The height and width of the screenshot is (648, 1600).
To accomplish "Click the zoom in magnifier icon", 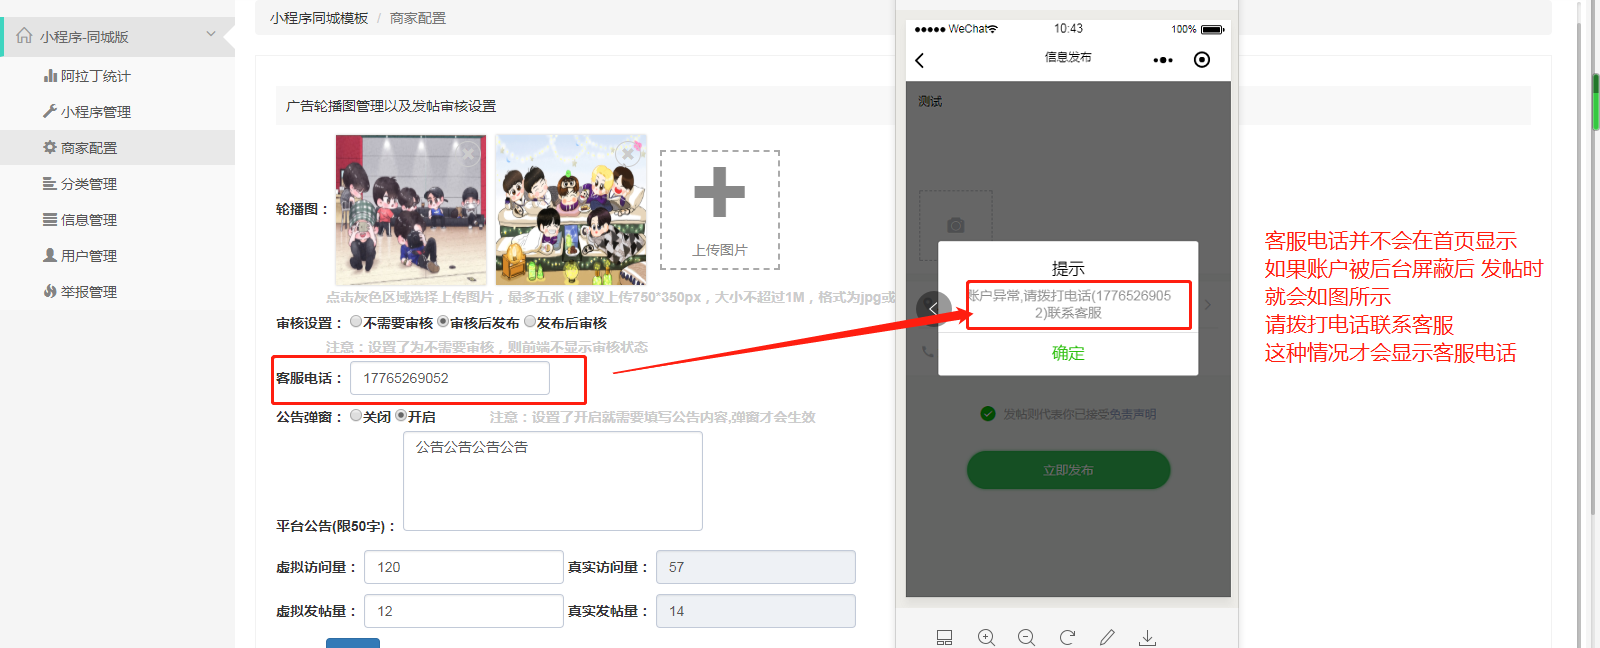I will 986,637.
